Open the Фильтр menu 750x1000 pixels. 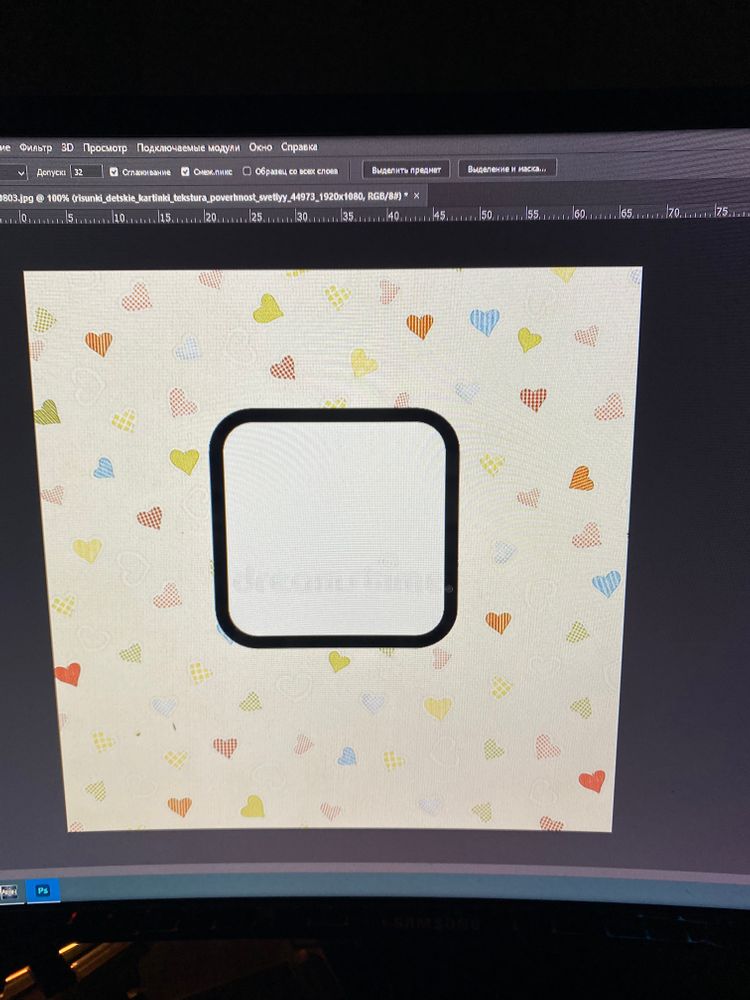[35, 147]
